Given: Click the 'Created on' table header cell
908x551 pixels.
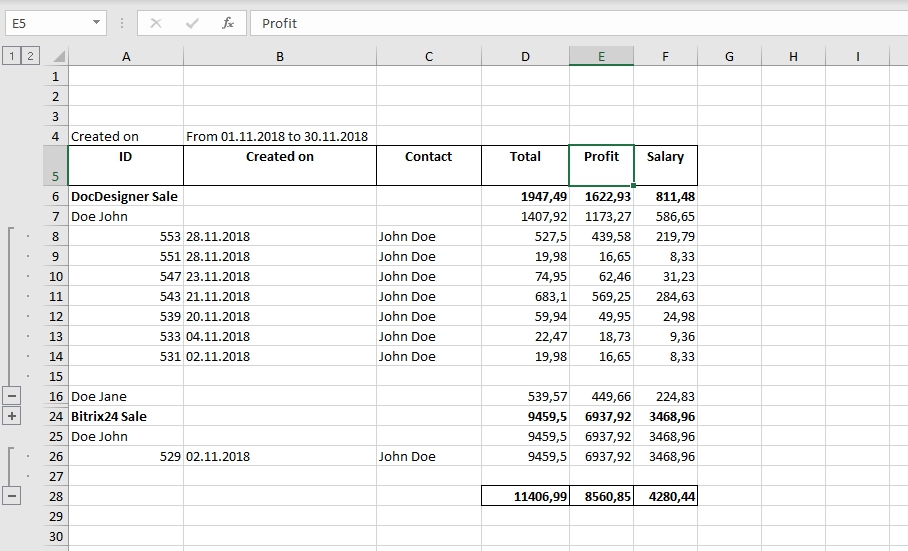Looking at the screenshot, I should [280, 166].
